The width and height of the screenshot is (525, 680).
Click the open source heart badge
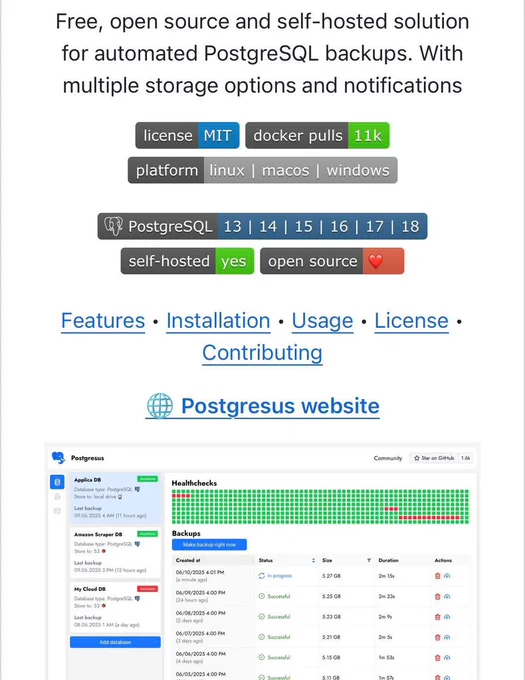click(x=332, y=261)
